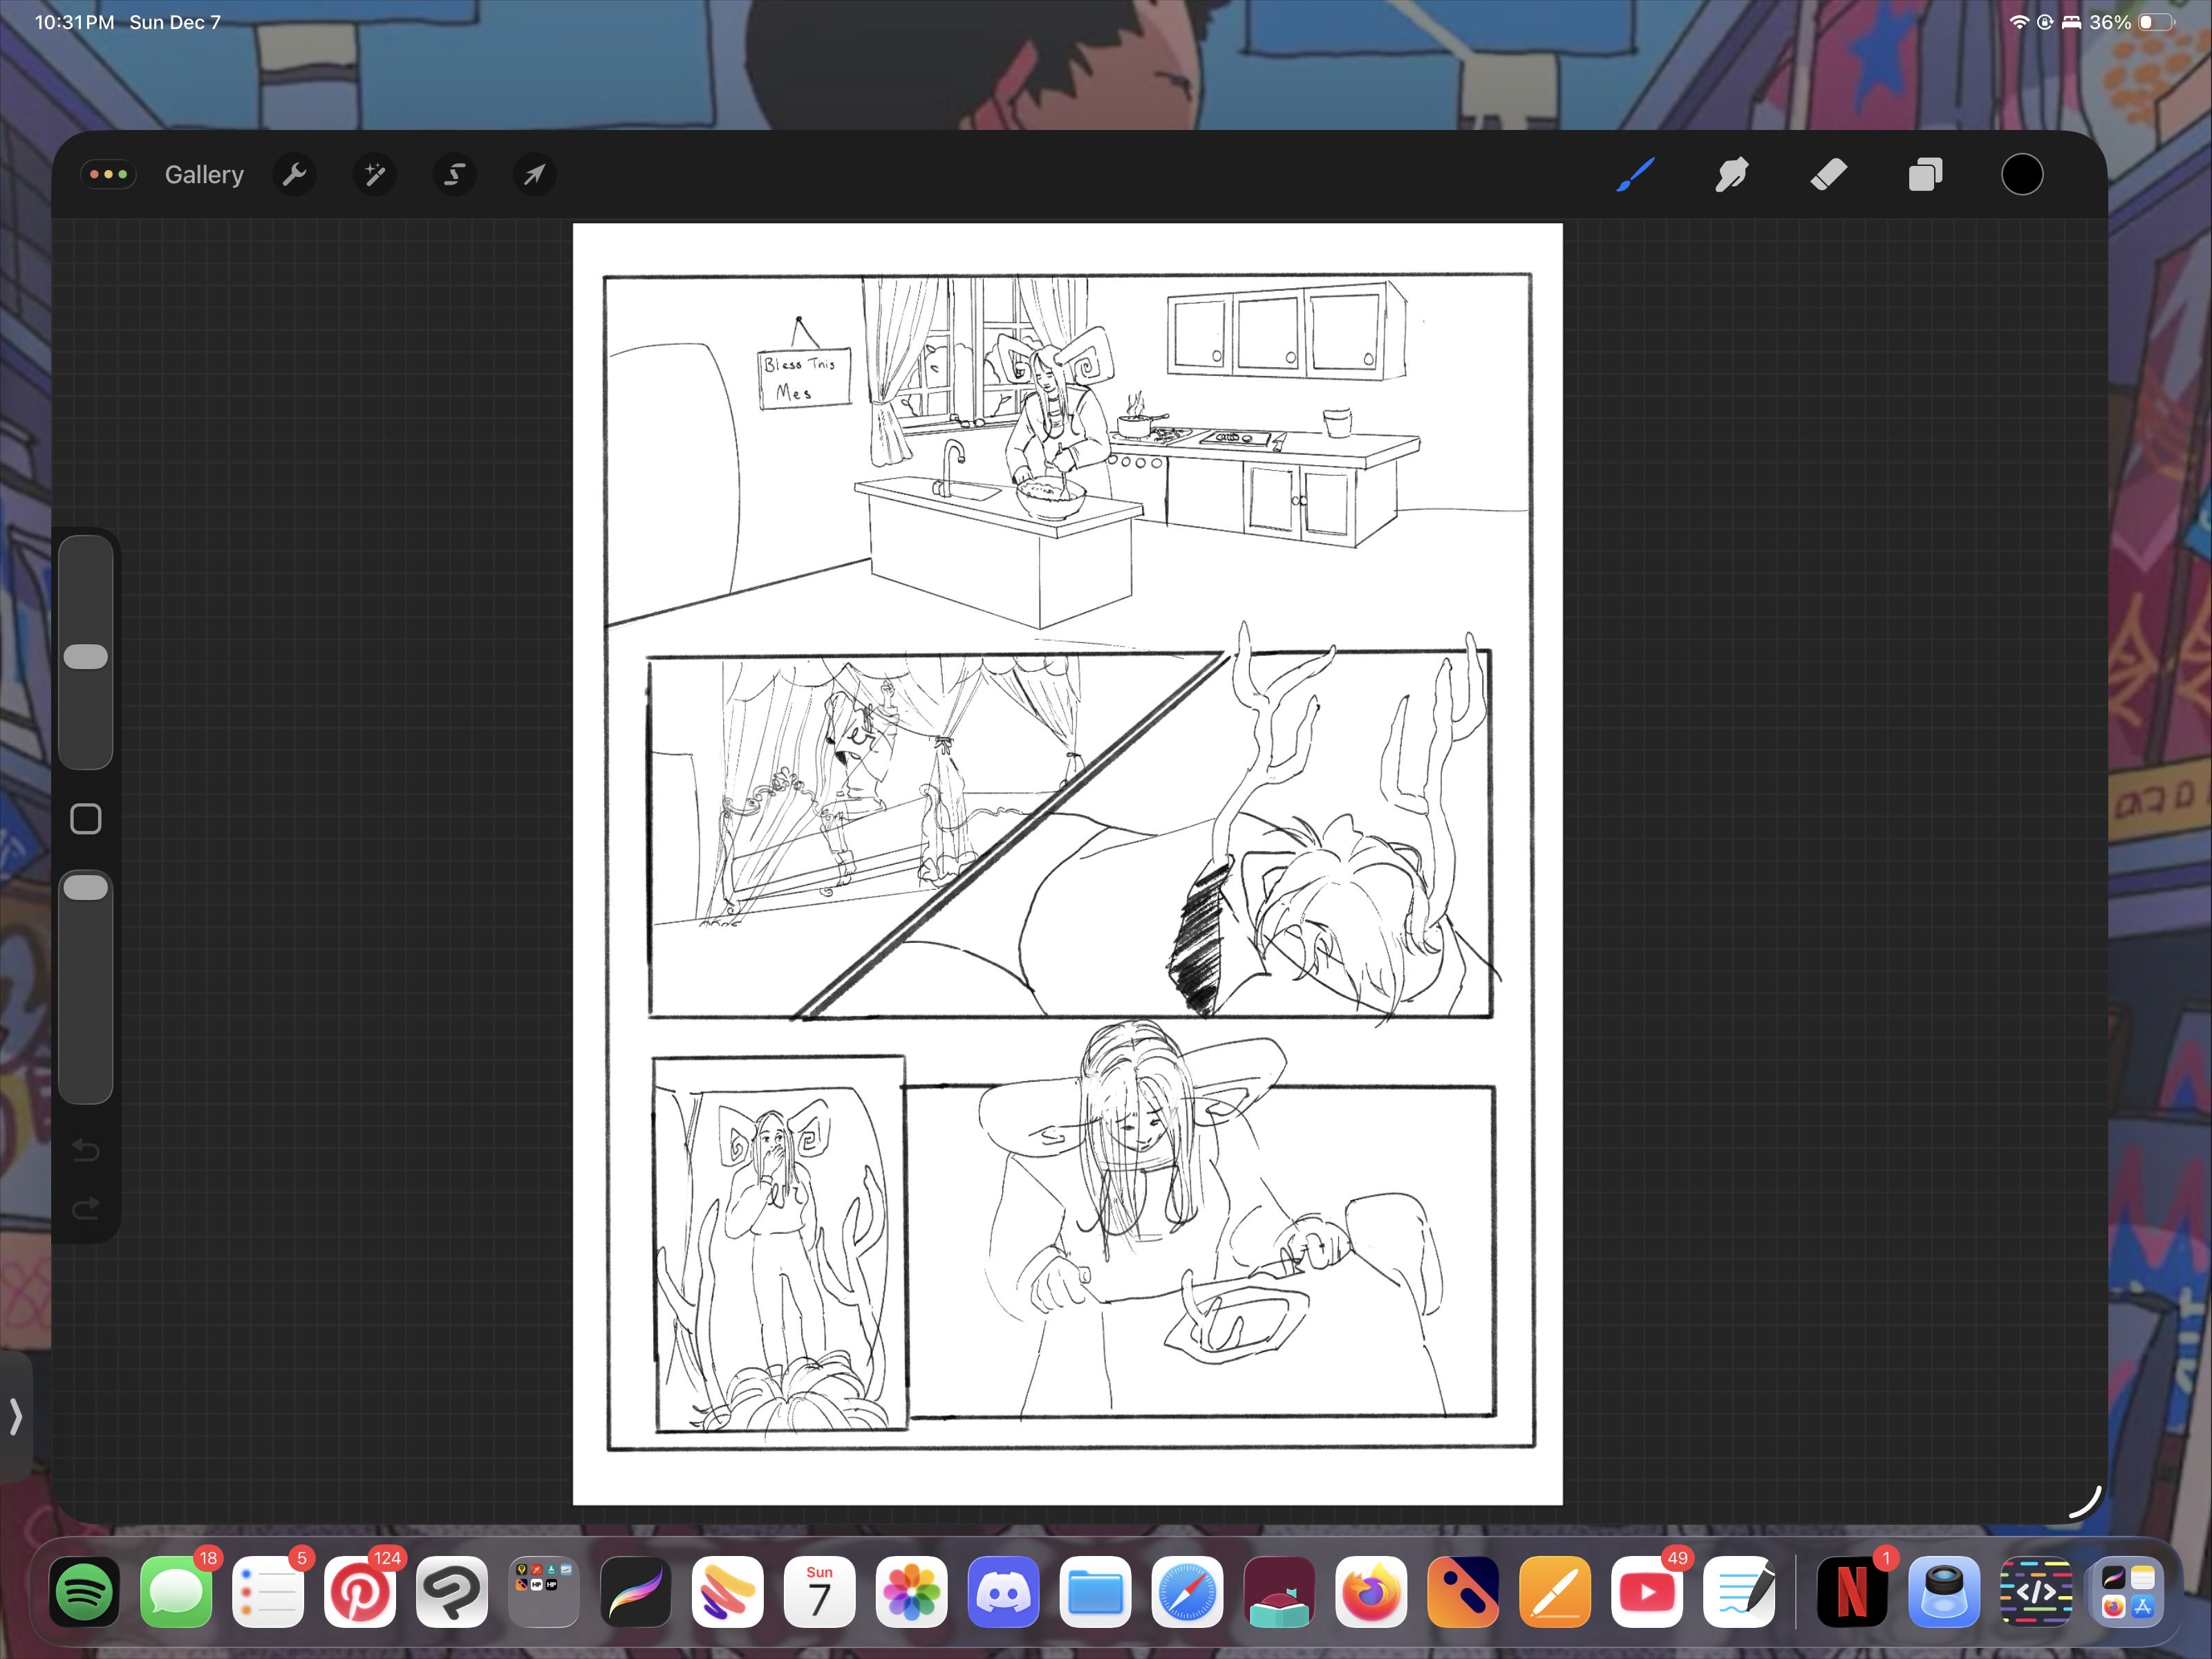Open the Discord app in dock
The height and width of the screenshot is (1659, 2212).
tap(1003, 1591)
